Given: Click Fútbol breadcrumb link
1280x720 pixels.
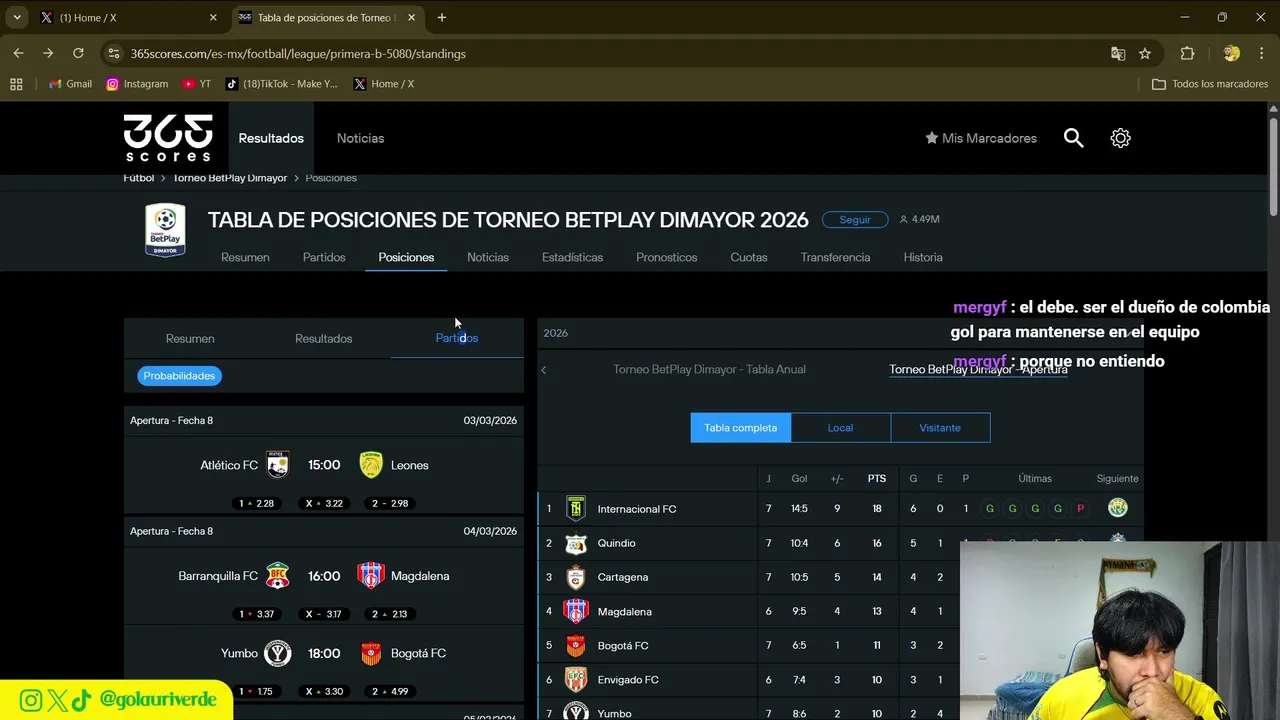Looking at the screenshot, I should coord(139,178).
